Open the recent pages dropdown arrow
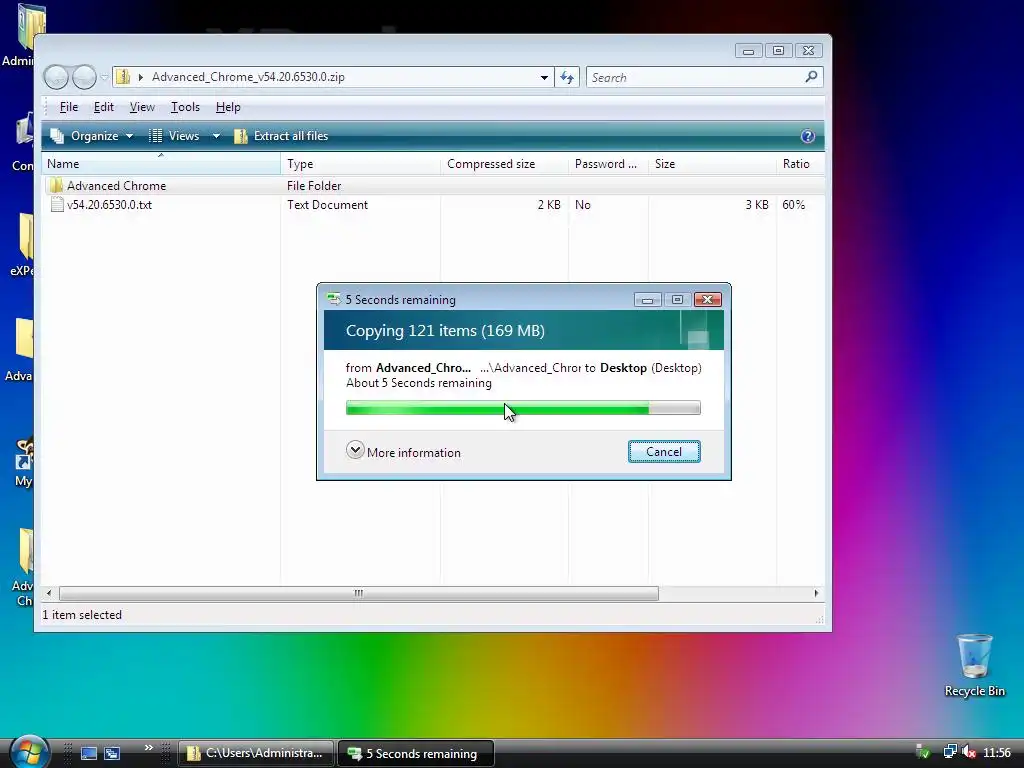Image resolution: width=1024 pixels, height=768 pixels. pyautogui.click(x=104, y=78)
